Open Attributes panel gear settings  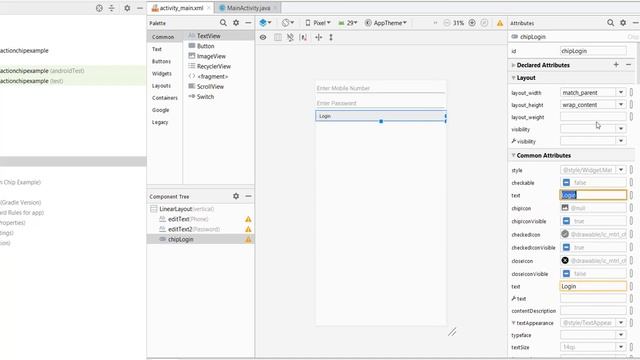tap(623, 23)
